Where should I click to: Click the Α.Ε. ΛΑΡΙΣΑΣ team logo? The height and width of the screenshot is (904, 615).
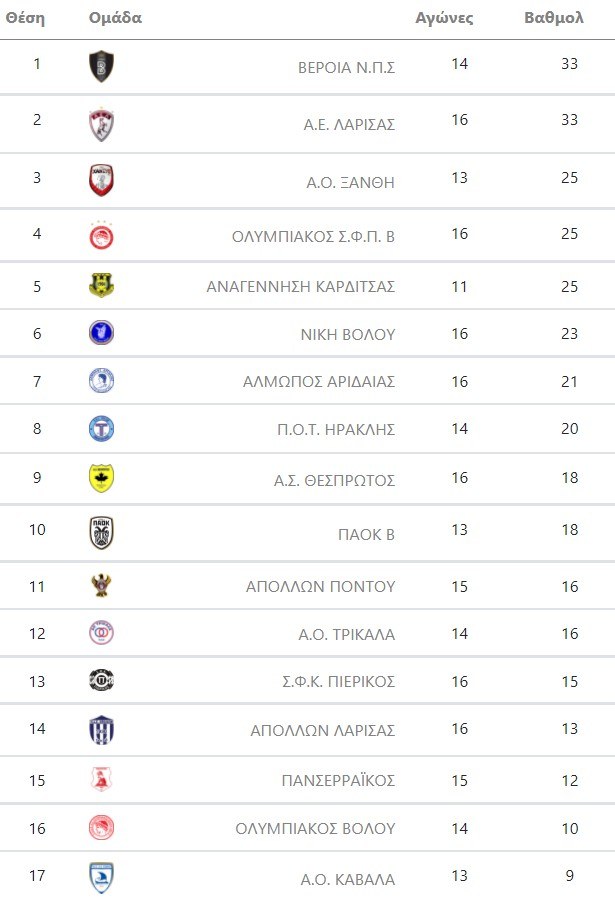(101, 124)
